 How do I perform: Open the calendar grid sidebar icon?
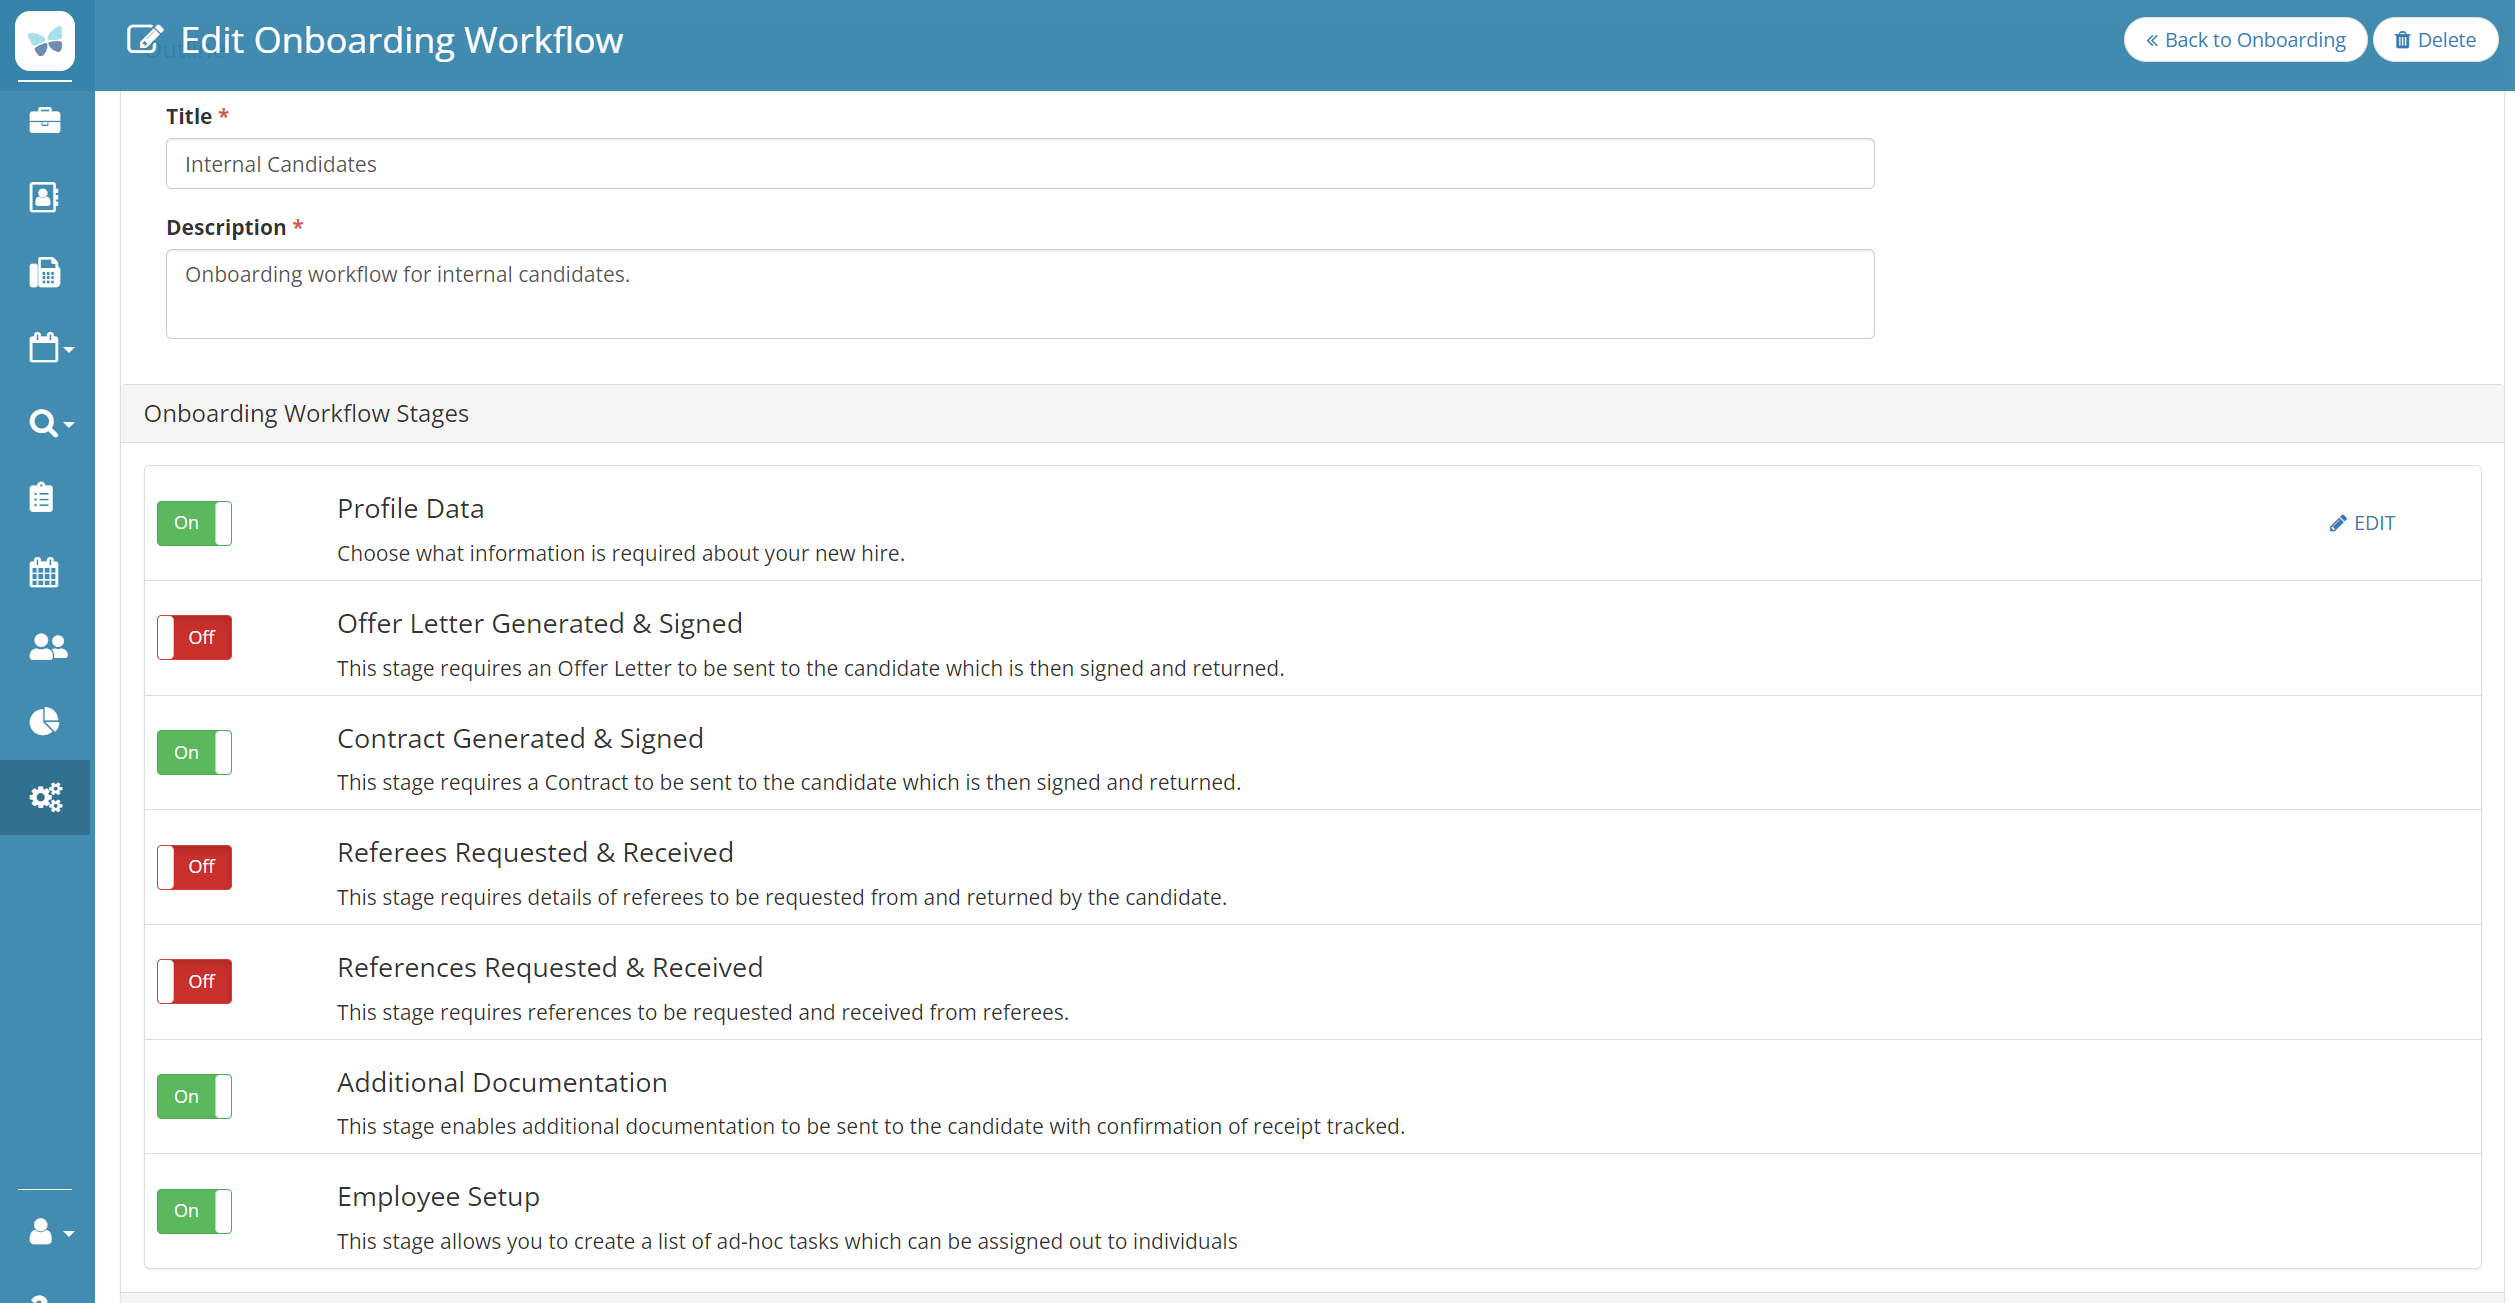[x=44, y=573]
